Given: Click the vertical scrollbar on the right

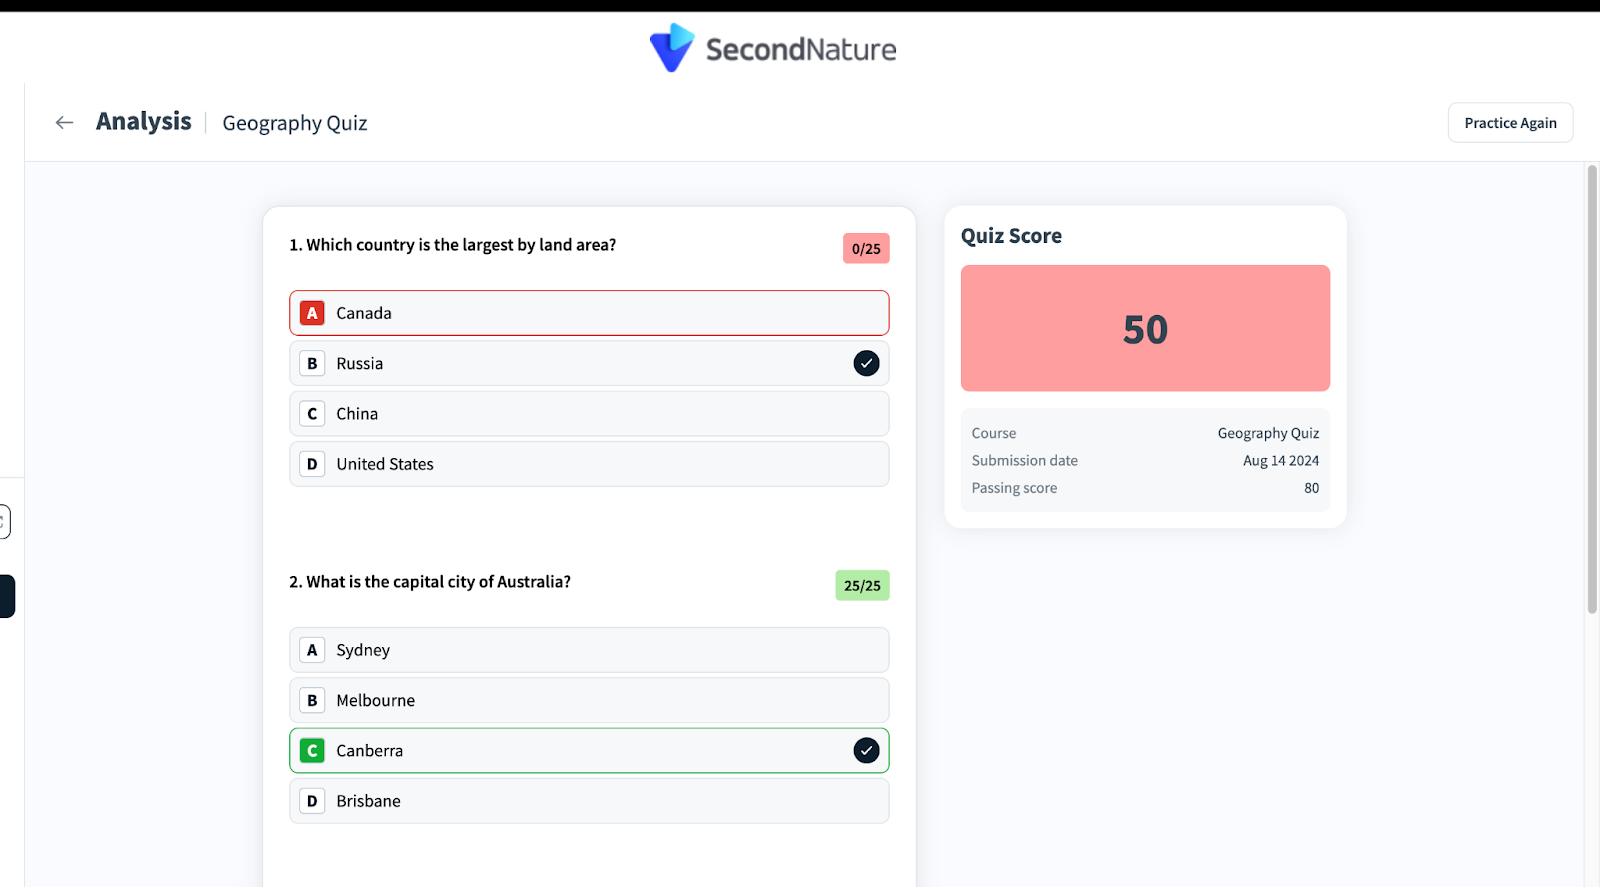Looking at the screenshot, I should coord(1592,390).
